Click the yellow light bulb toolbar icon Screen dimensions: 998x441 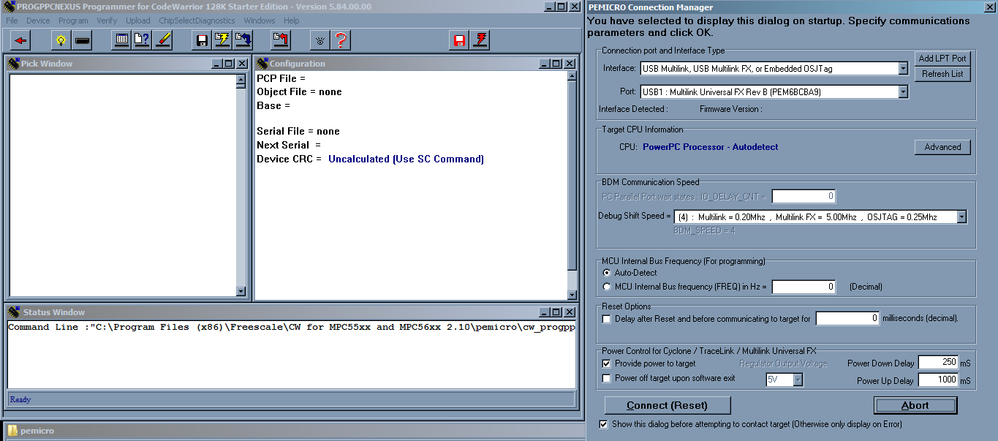(x=60, y=41)
